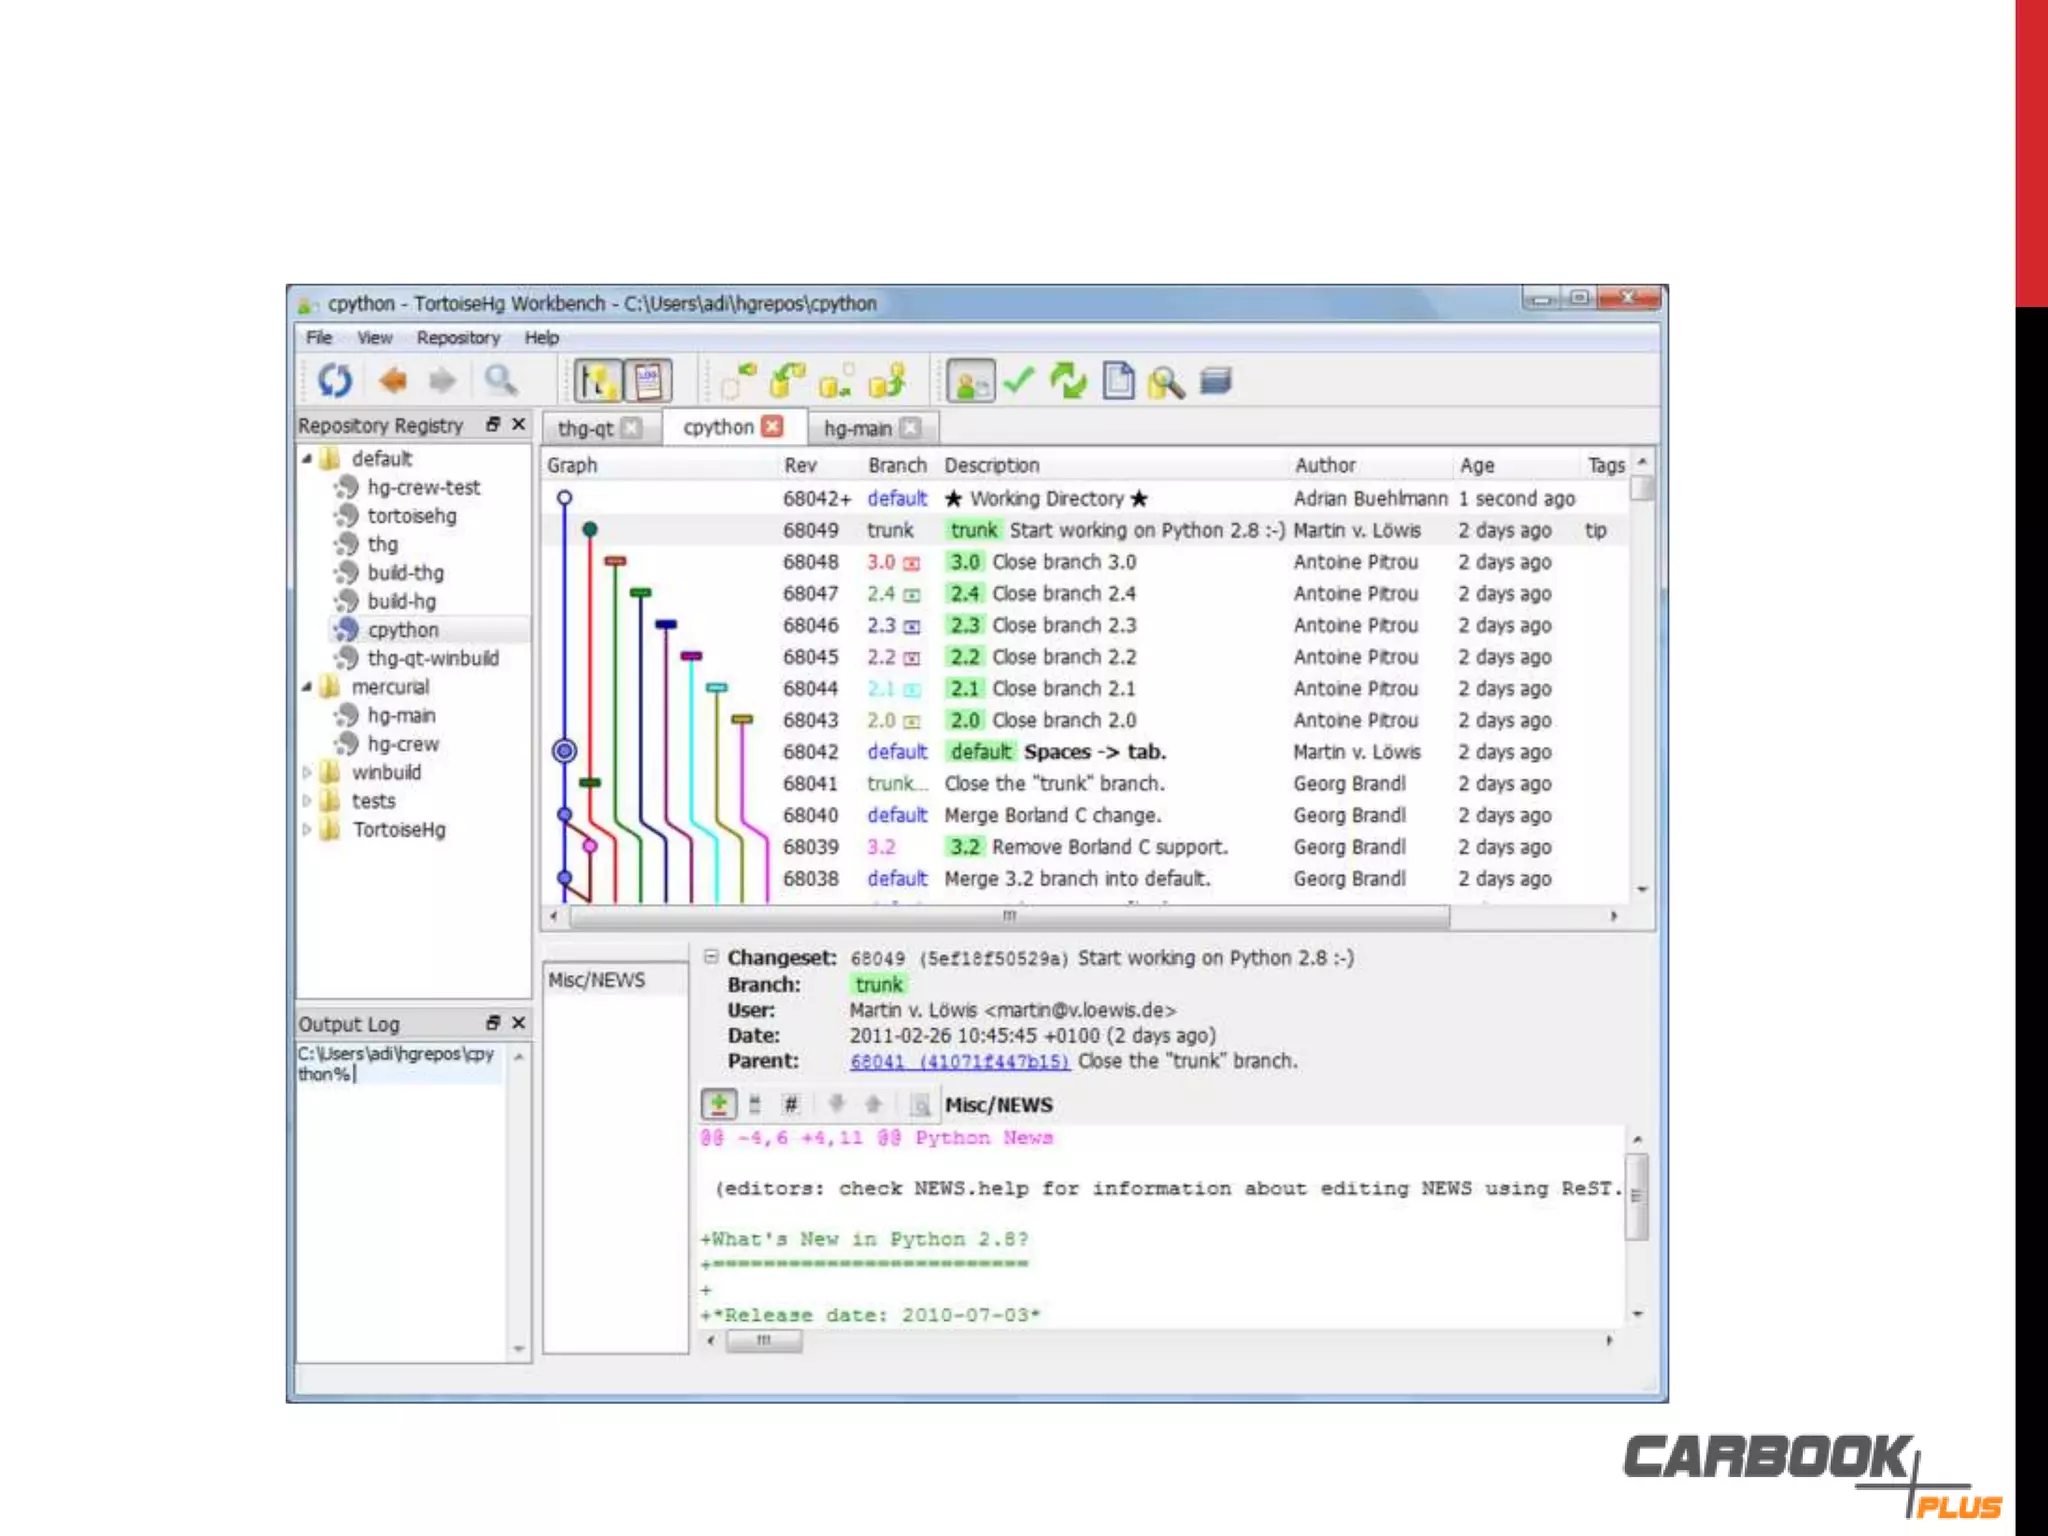2048x1536 pixels.
Task: Sort by the Author column header
Action: coord(1325,465)
